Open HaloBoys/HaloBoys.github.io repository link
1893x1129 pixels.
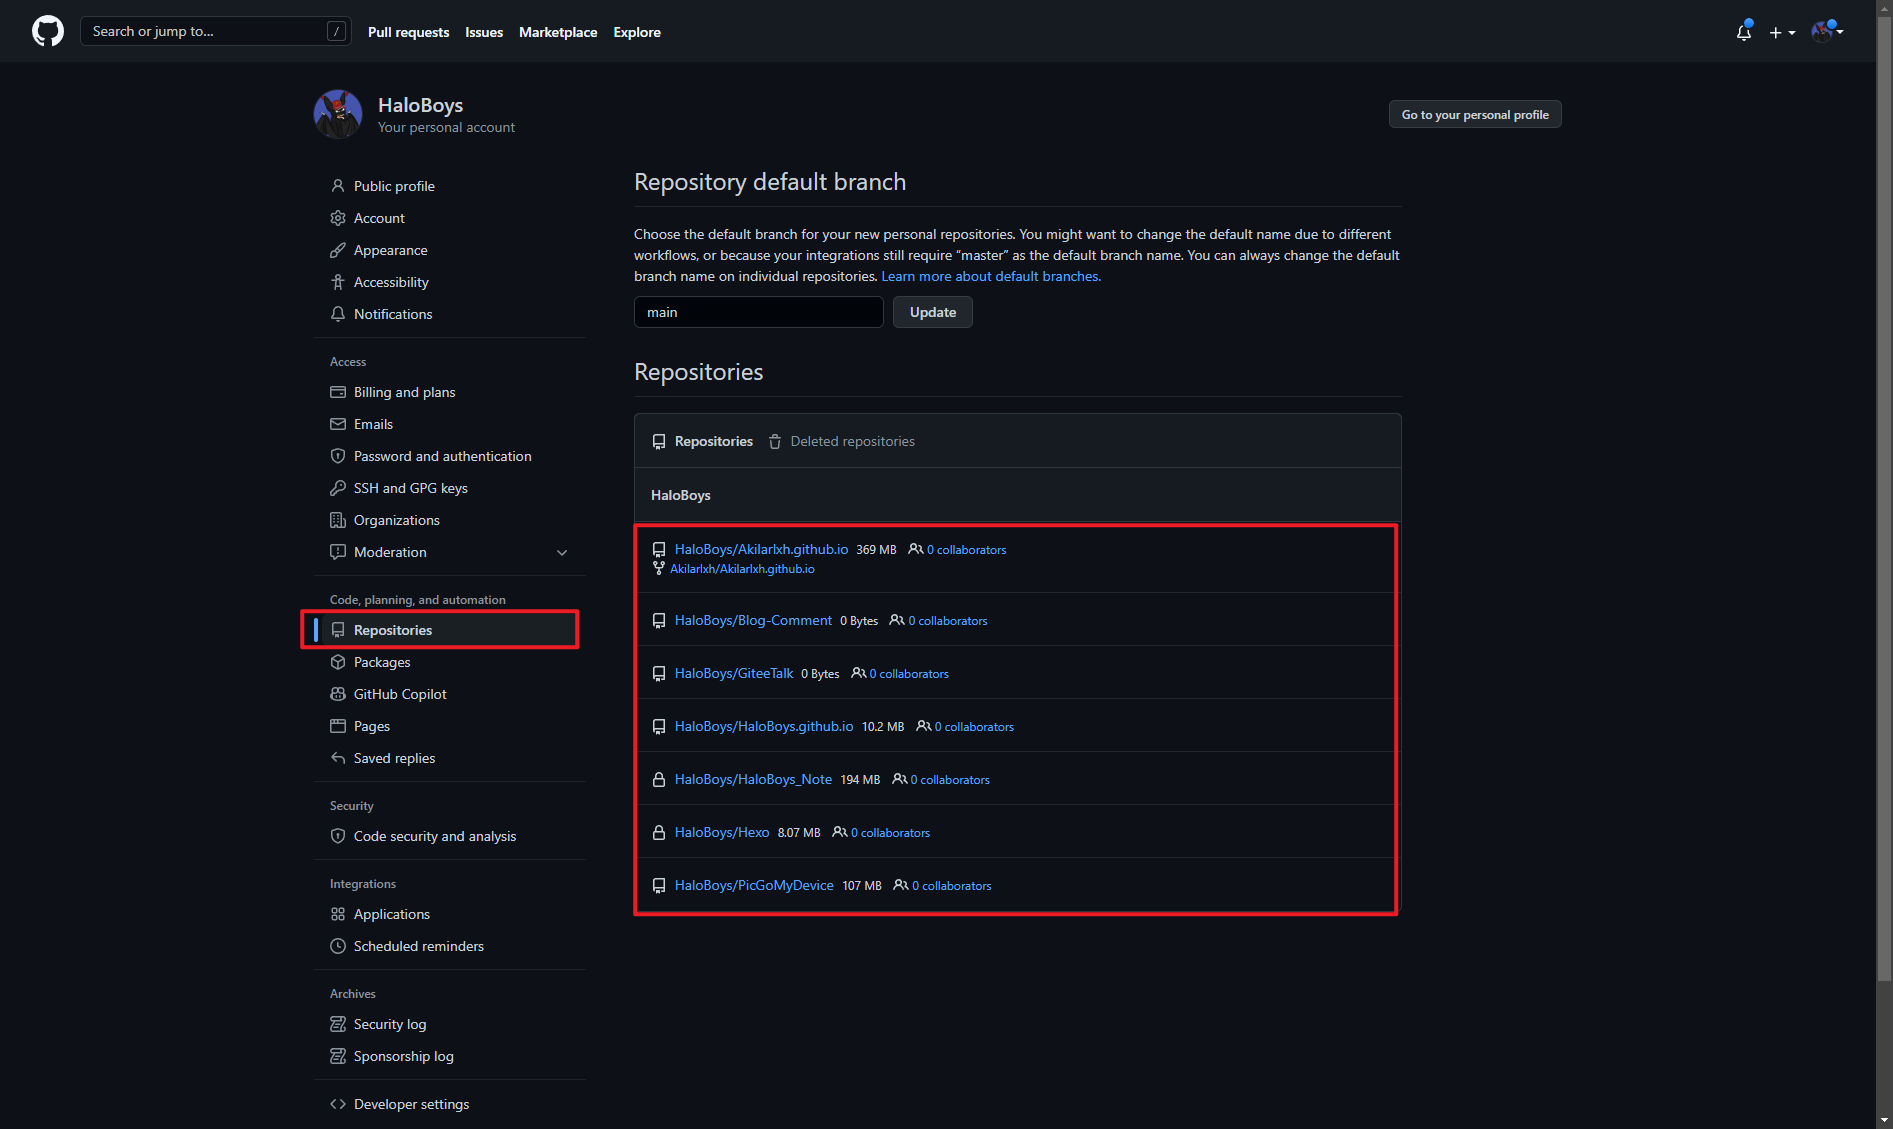764,726
